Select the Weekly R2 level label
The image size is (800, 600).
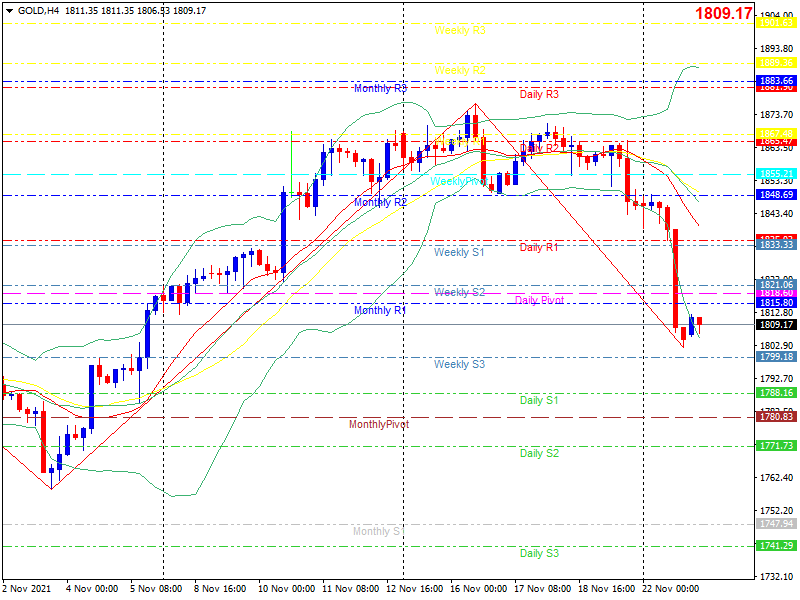coord(460,70)
